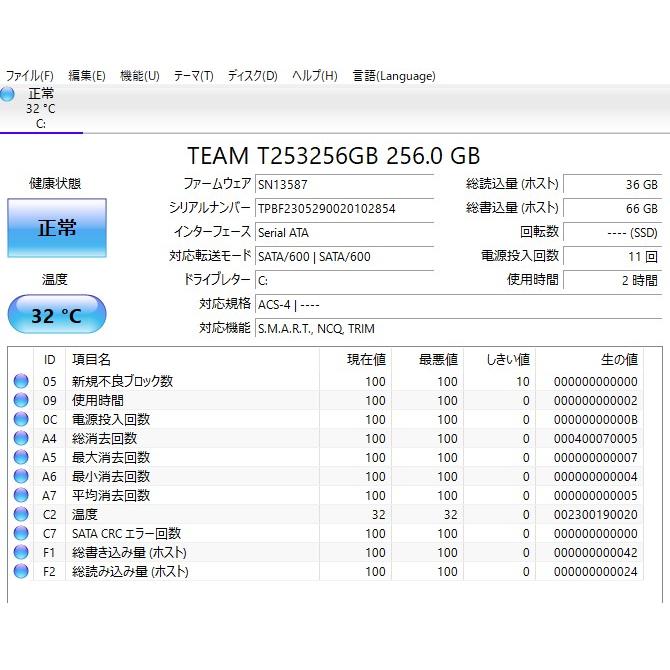
Task: Click the status orb for attribute A4
Action: tap(21, 438)
